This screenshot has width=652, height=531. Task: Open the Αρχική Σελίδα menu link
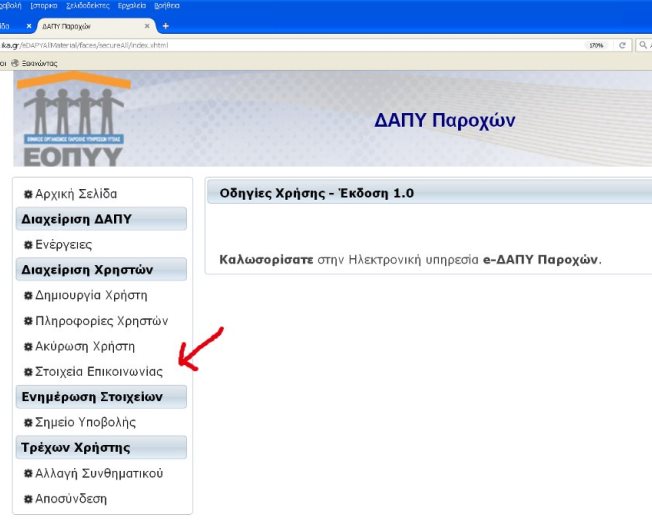click(76, 194)
